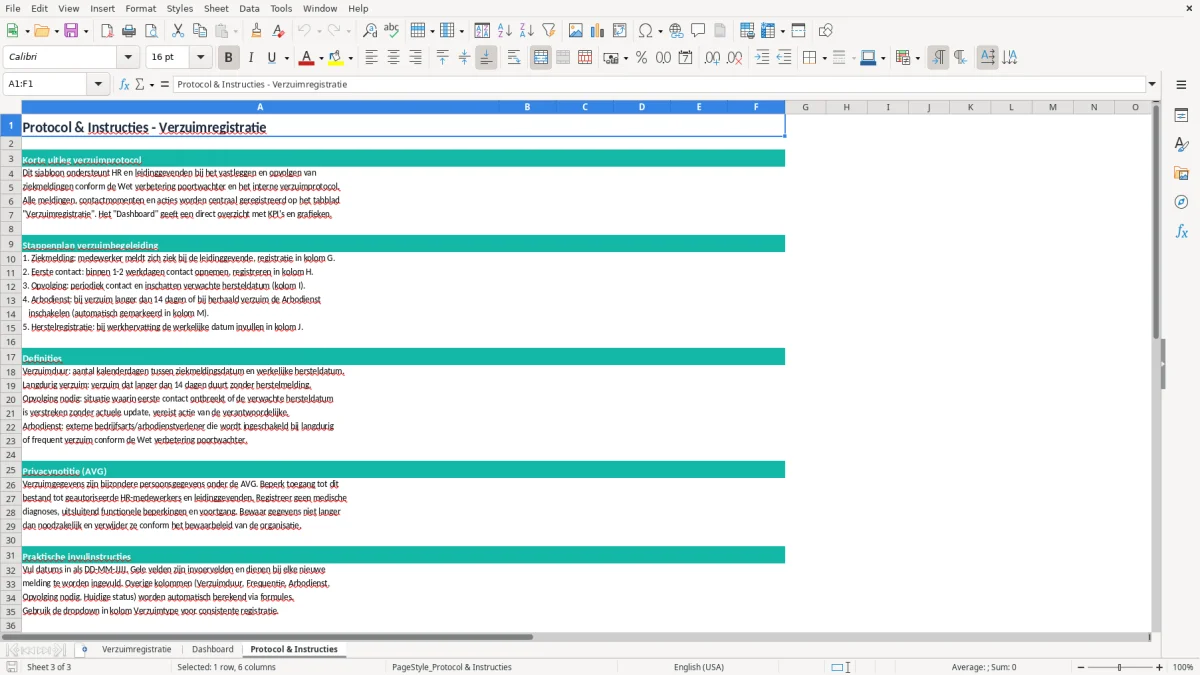The width and height of the screenshot is (1200, 675).
Task: Insert hyperlink icon
Action: coord(676,31)
